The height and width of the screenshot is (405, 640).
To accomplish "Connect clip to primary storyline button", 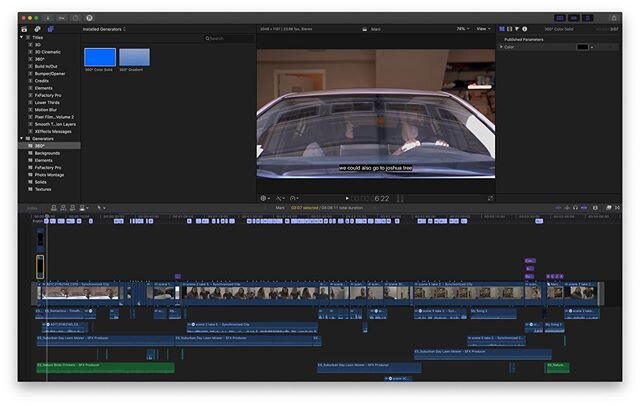I will [53, 208].
